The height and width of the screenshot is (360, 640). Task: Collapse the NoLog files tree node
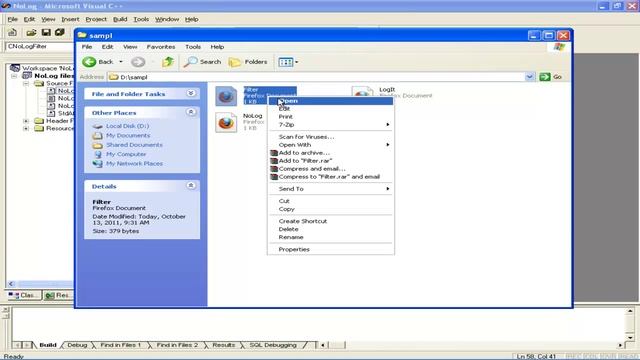14,76
